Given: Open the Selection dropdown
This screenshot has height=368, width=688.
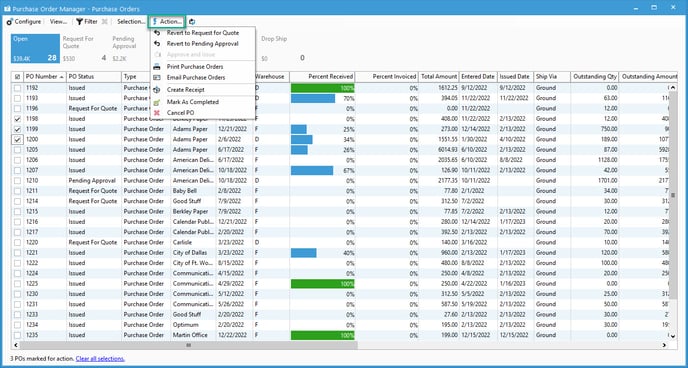Looking at the screenshot, I should [131, 21].
